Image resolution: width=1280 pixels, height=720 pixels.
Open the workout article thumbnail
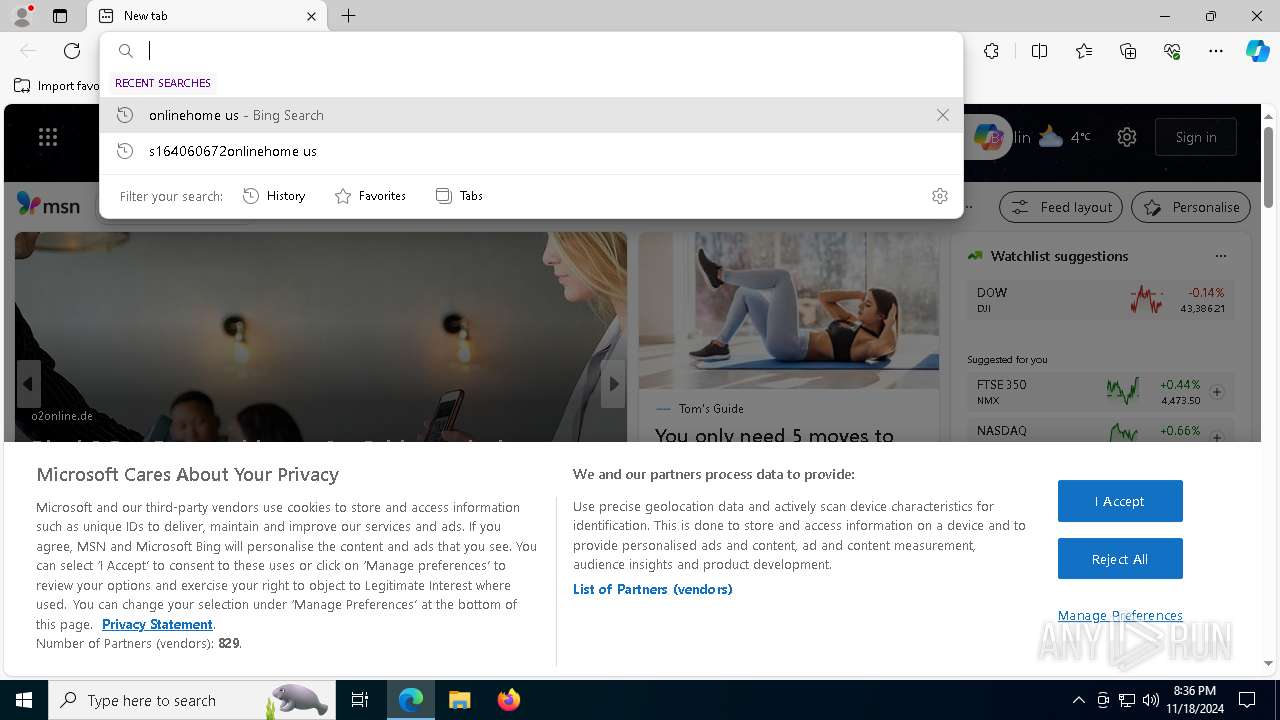[x=789, y=310]
